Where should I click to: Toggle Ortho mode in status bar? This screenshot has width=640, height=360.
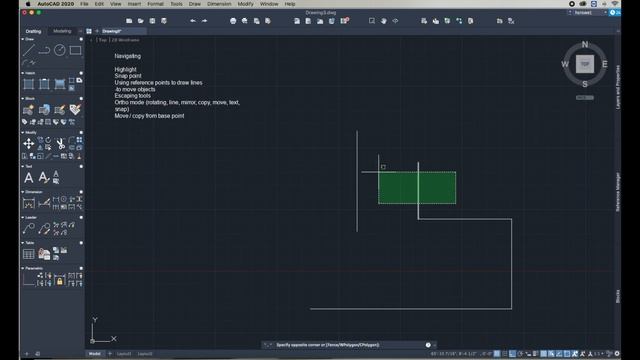click(x=512, y=354)
